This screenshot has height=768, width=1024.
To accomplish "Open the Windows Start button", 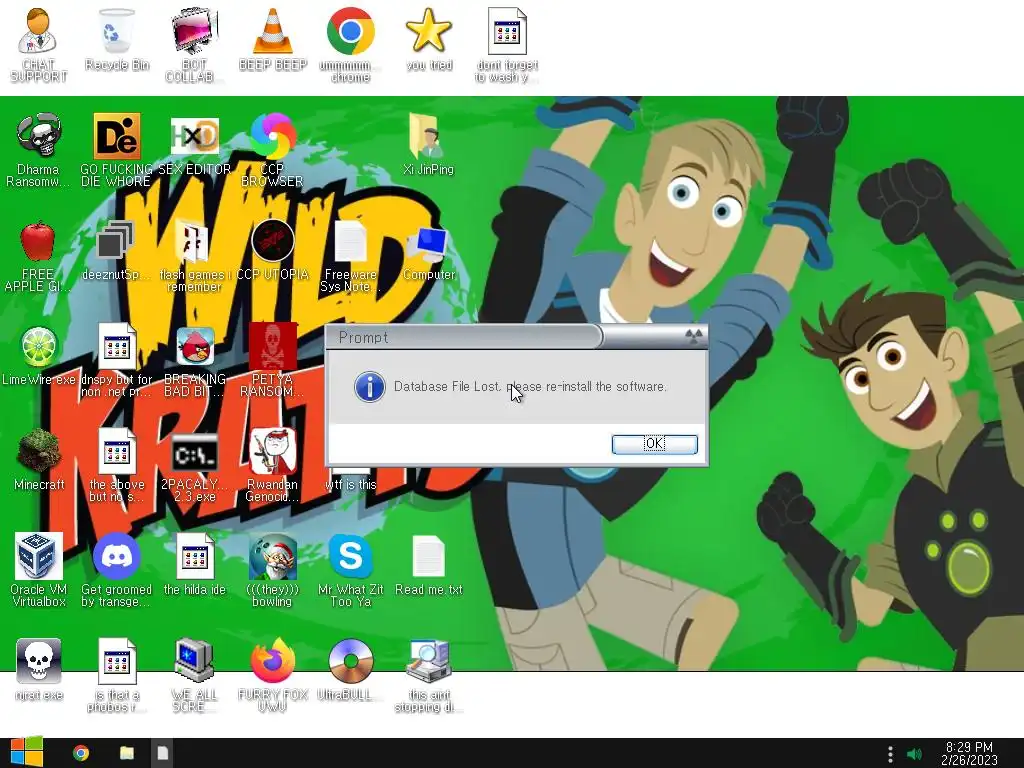I will [x=27, y=753].
